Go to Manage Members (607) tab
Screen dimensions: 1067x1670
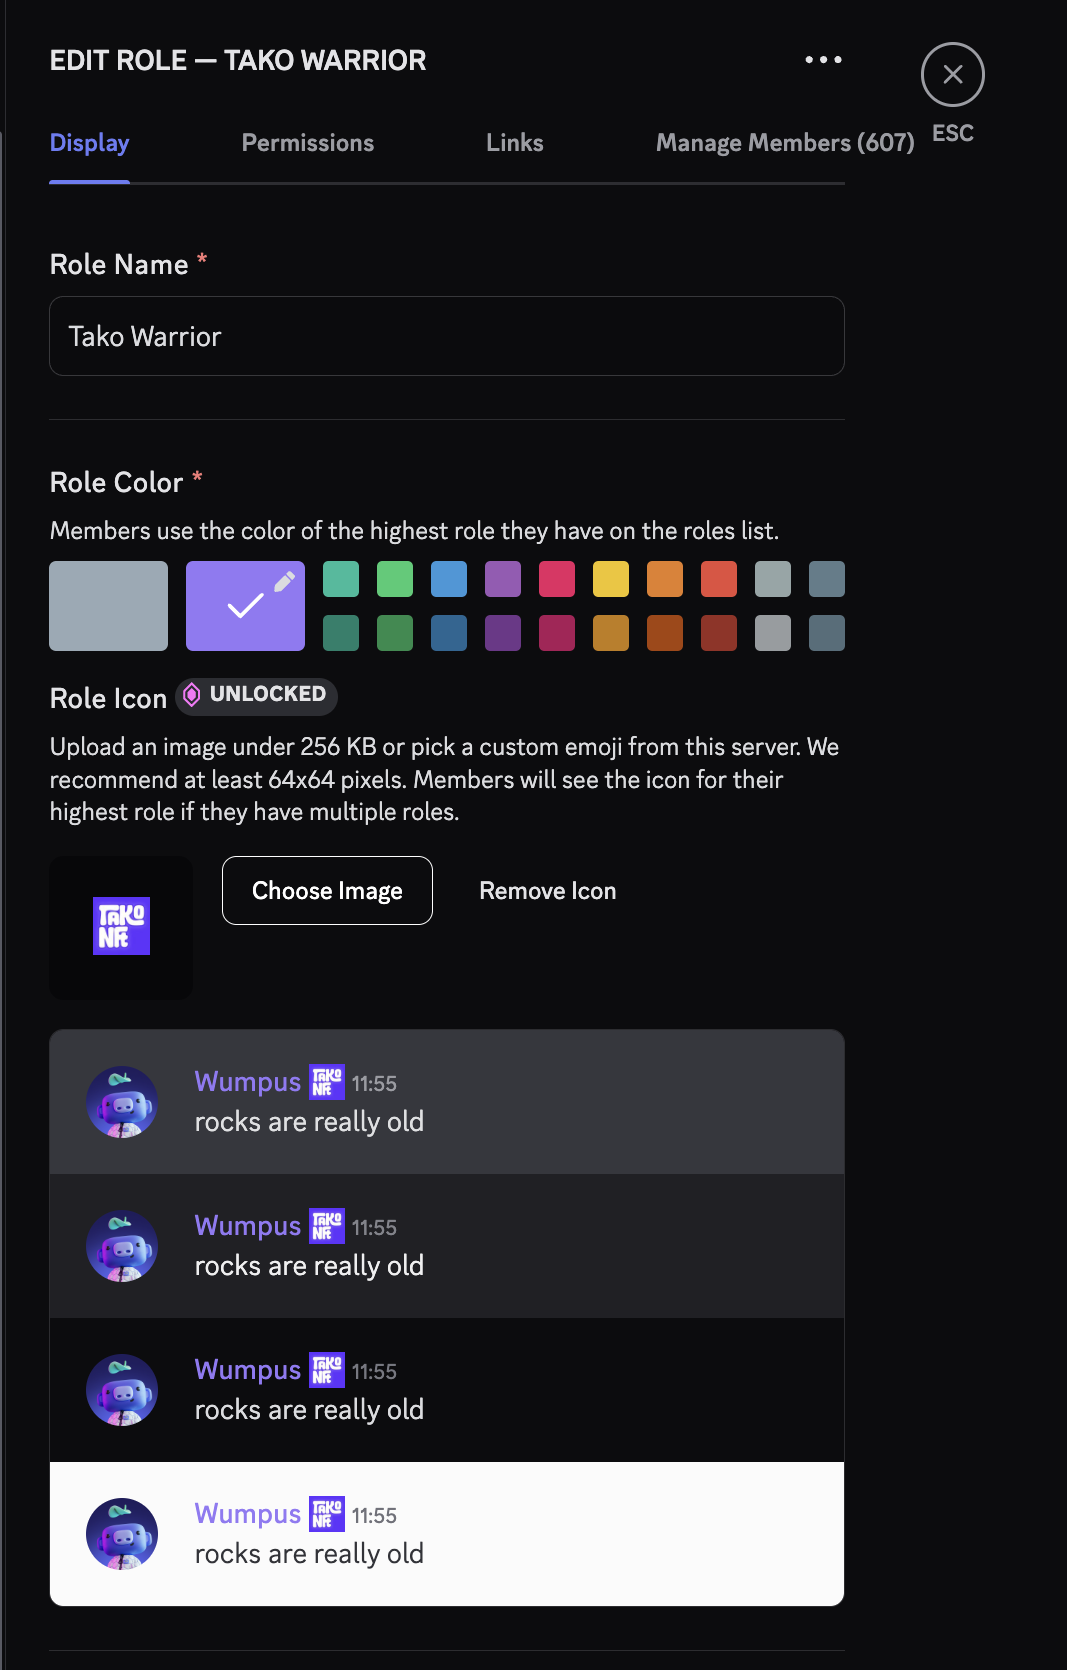tap(784, 143)
